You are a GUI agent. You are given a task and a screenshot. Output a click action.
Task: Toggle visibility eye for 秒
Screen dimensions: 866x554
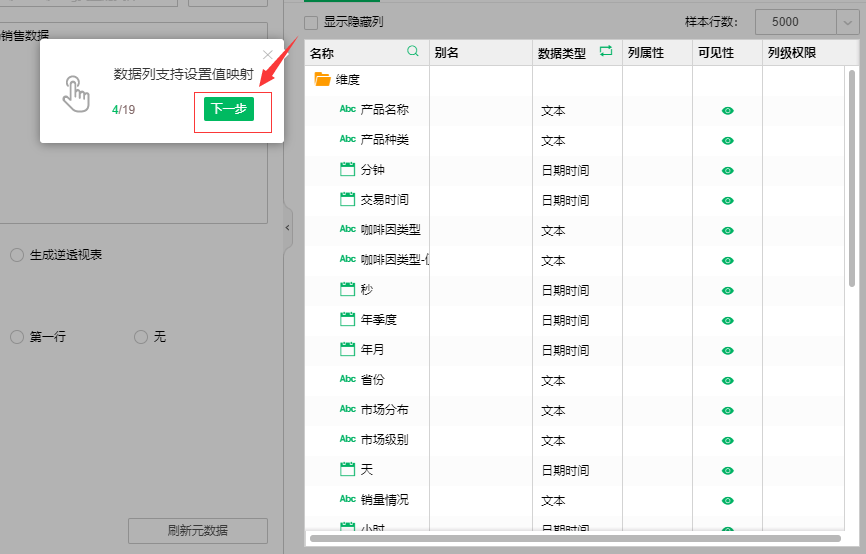pos(727,291)
